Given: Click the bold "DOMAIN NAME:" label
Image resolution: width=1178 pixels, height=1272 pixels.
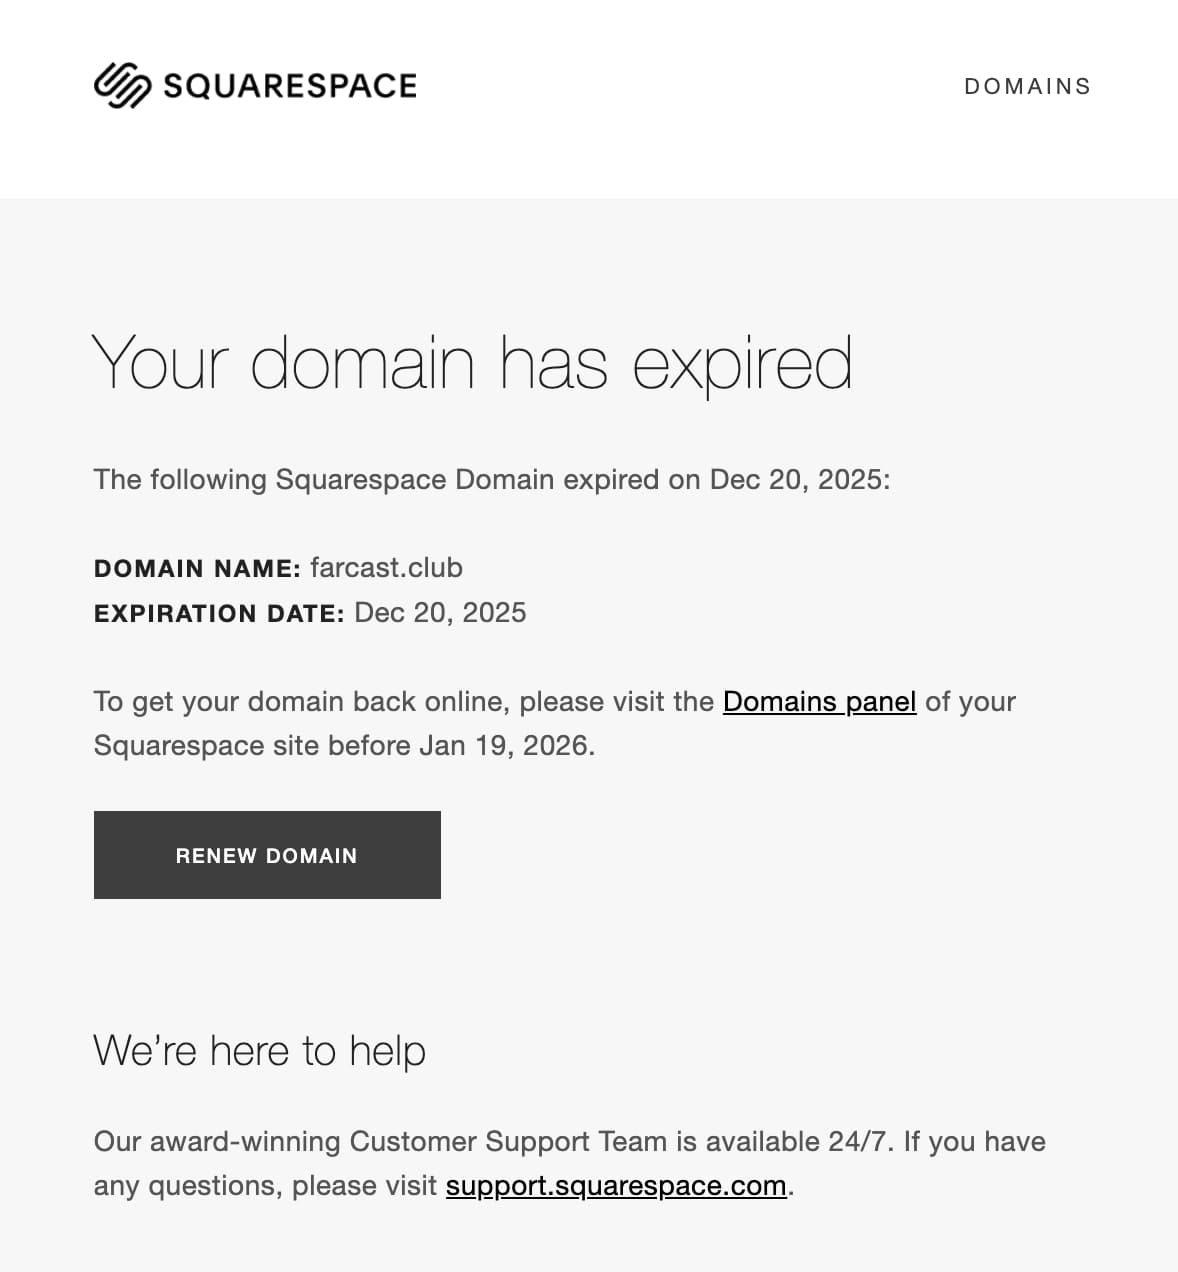Looking at the screenshot, I should [x=197, y=569].
